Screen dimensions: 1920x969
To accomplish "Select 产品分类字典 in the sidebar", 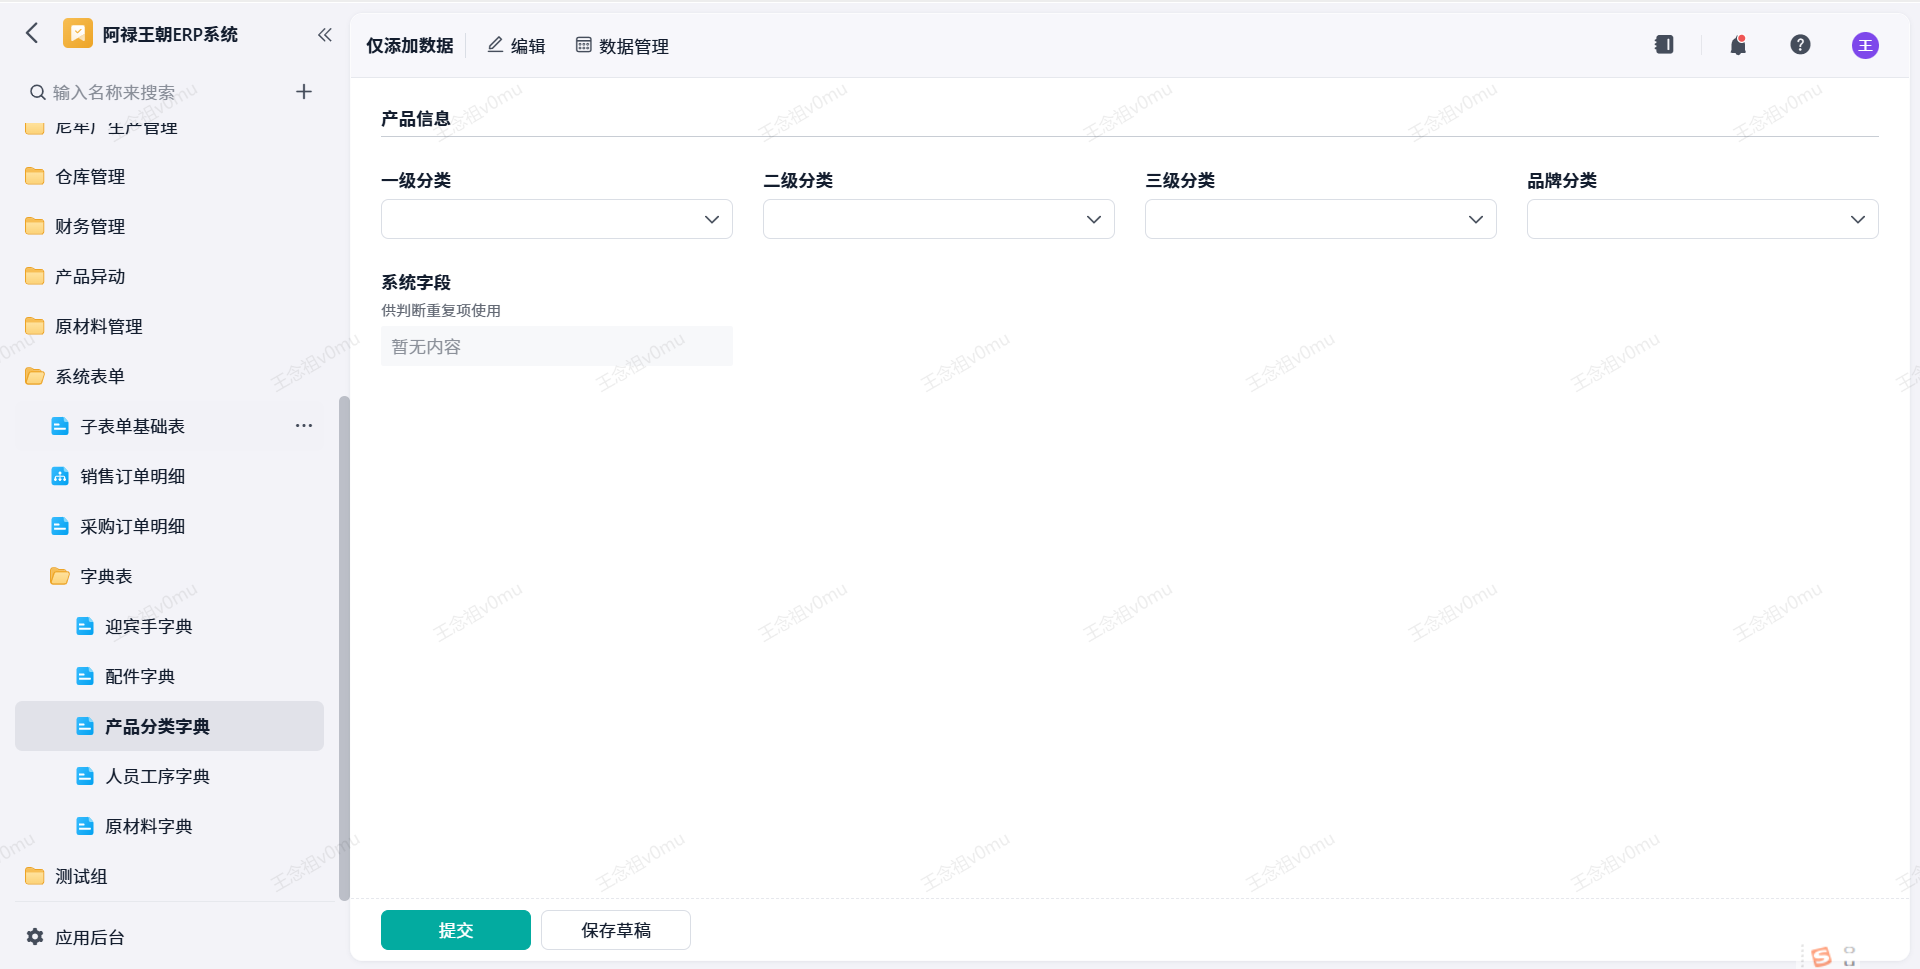I will coord(170,726).
